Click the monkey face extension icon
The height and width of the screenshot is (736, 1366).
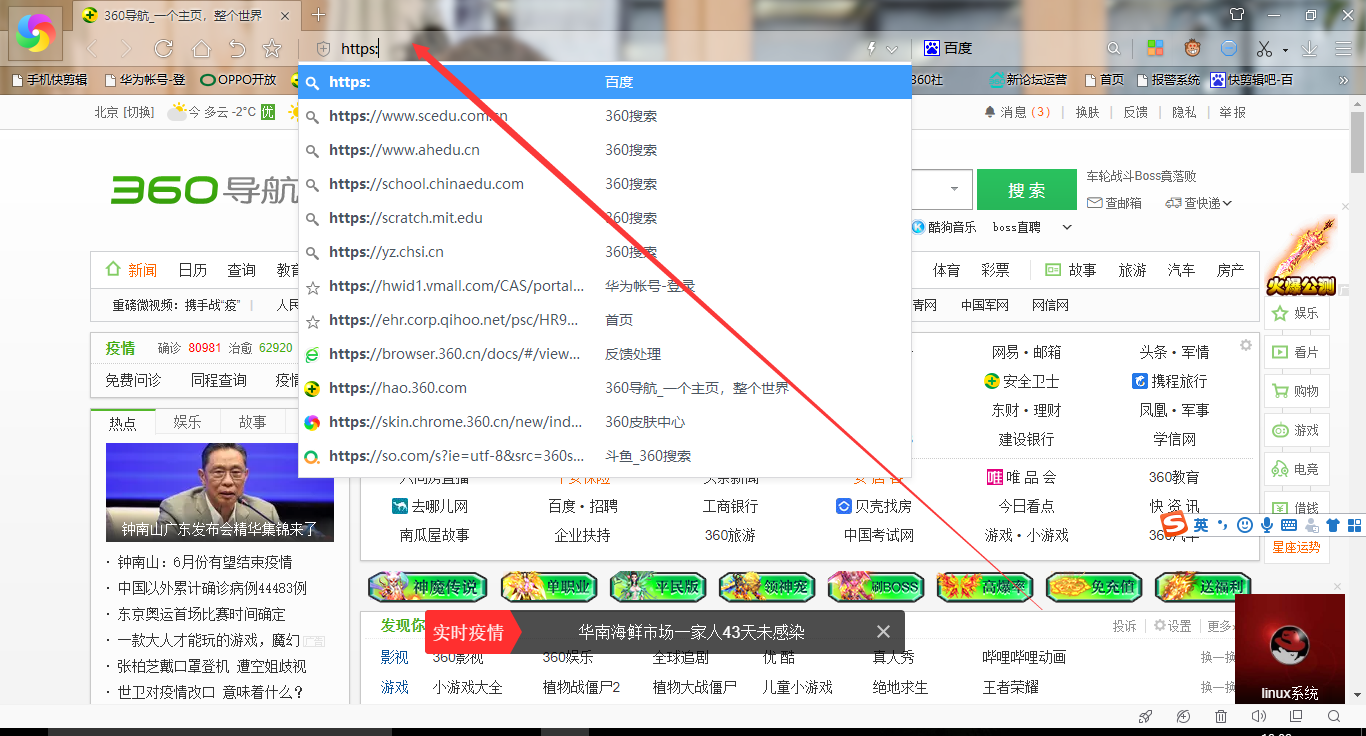[1192, 48]
